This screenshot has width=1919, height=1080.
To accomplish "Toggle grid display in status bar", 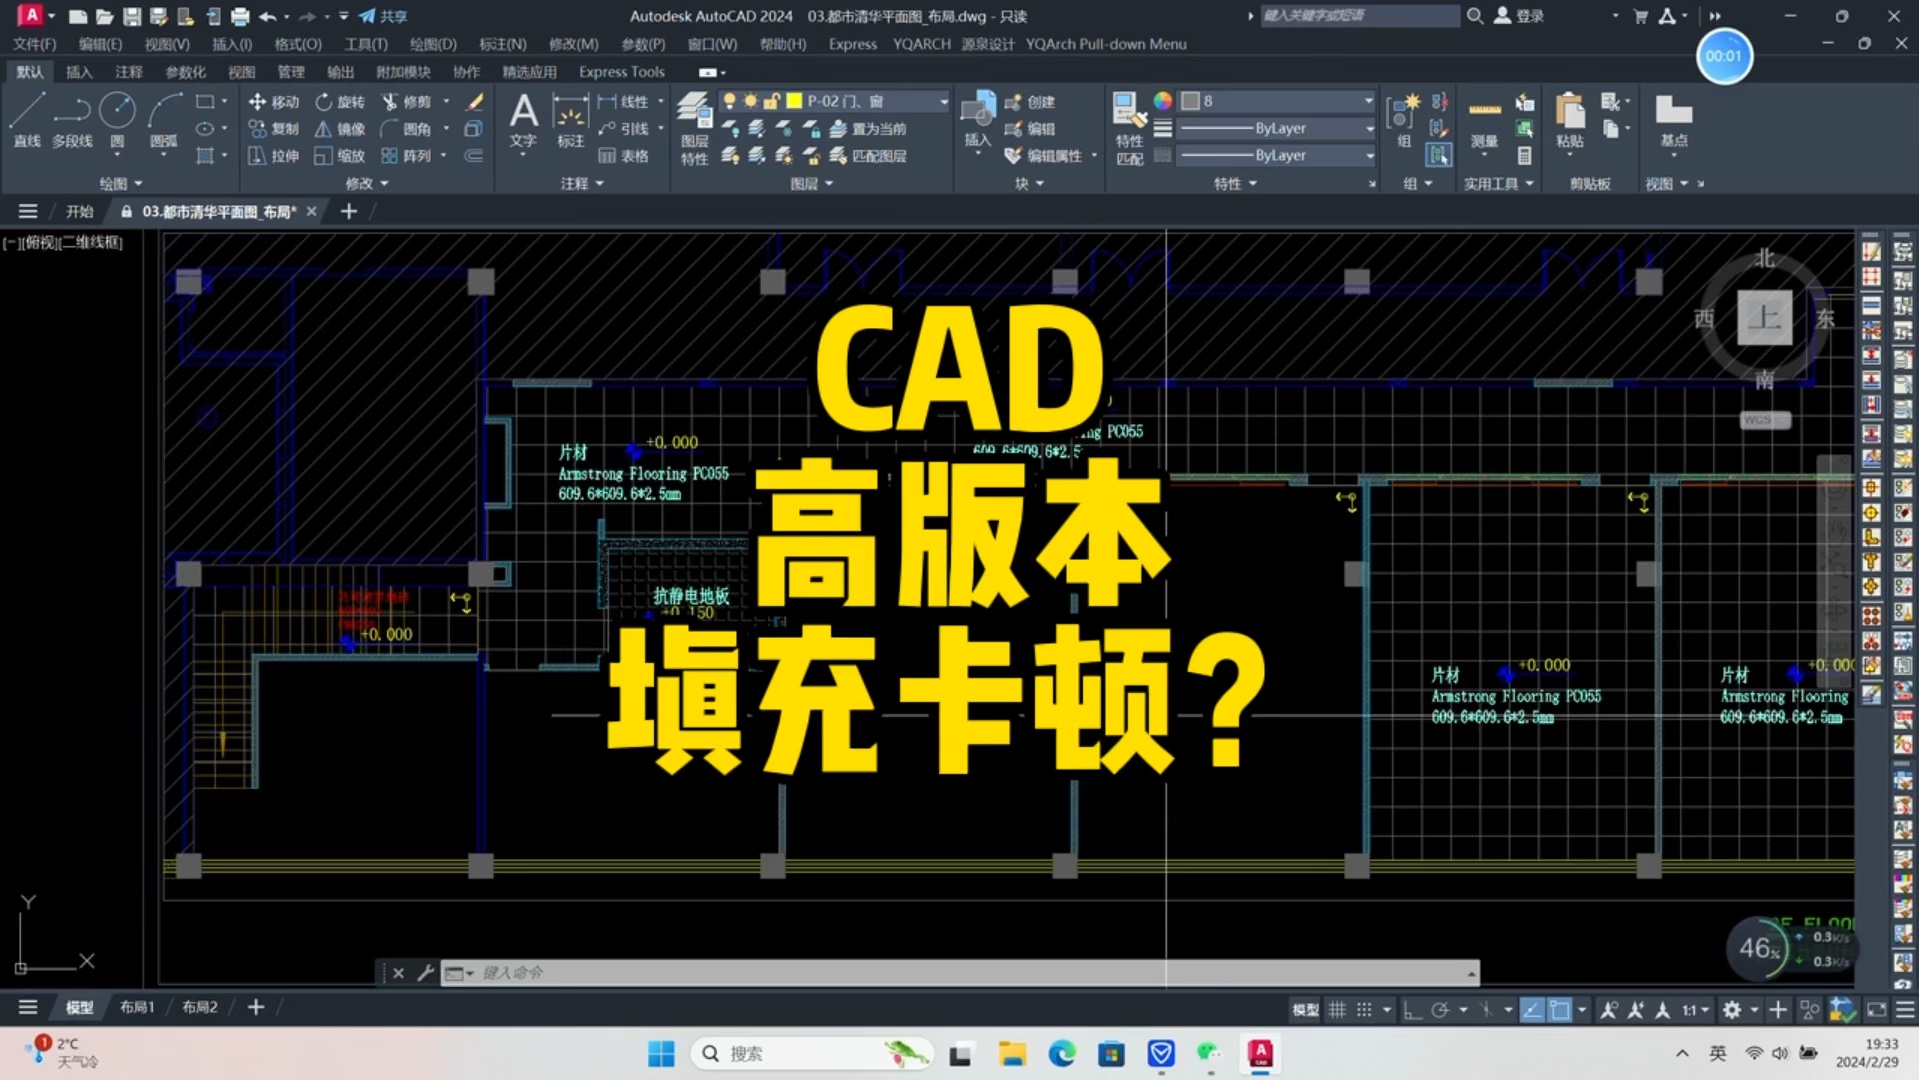I will click(x=1337, y=1010).
